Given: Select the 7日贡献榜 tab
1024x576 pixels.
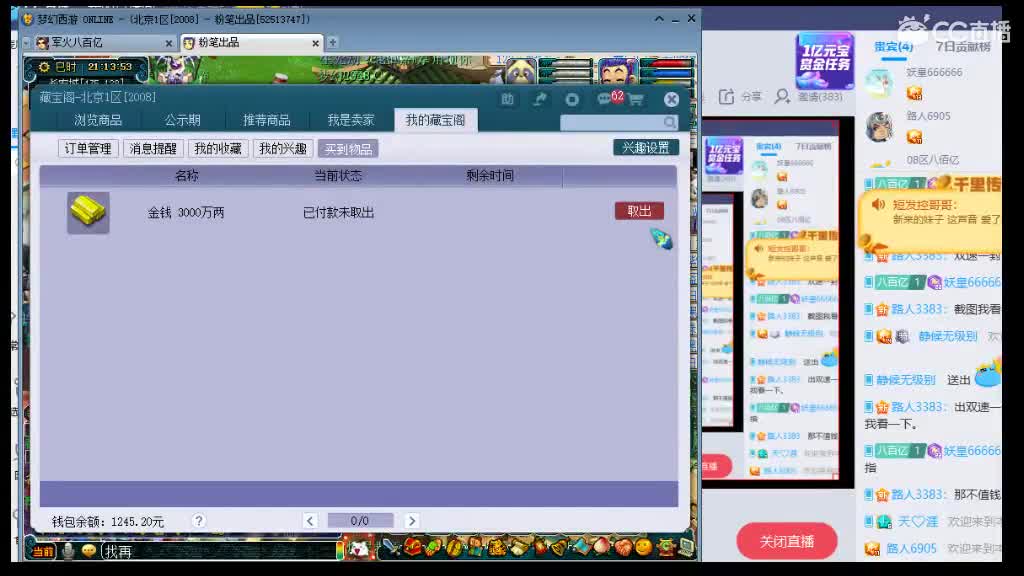Looking at the screenshot, I should [963, 46].
